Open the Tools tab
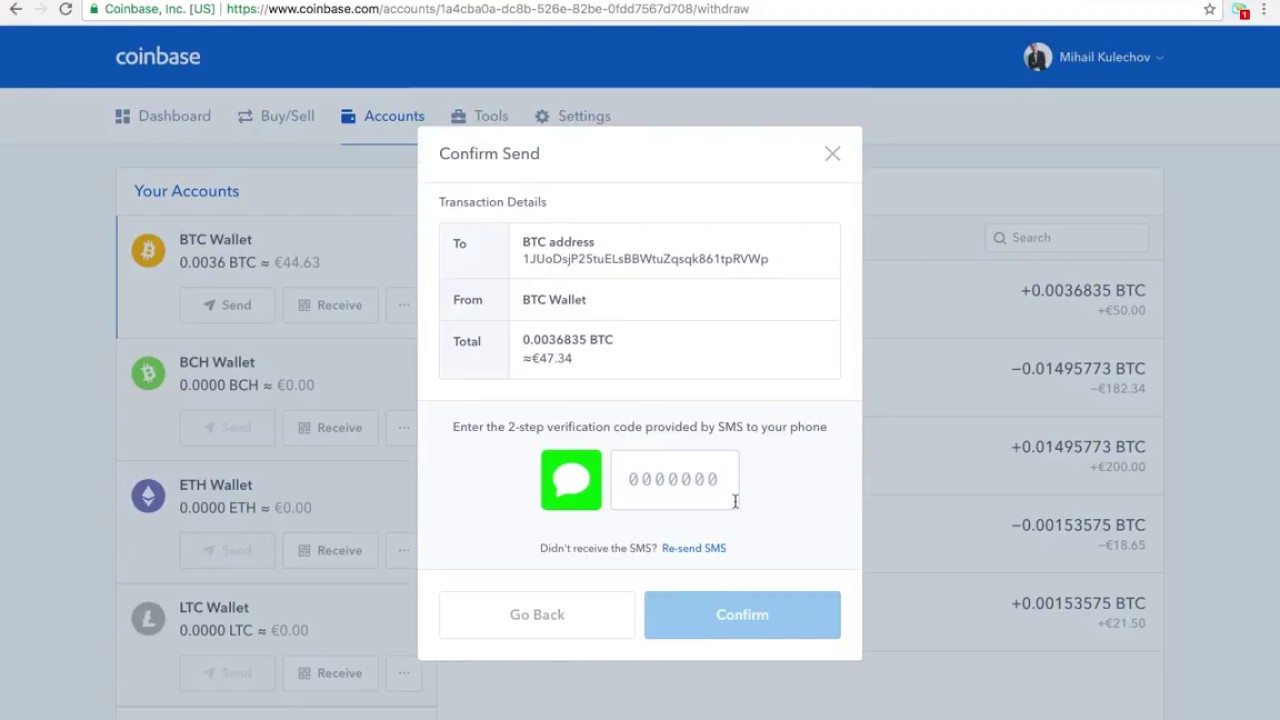1280x720 pixels. click(480, 116)
